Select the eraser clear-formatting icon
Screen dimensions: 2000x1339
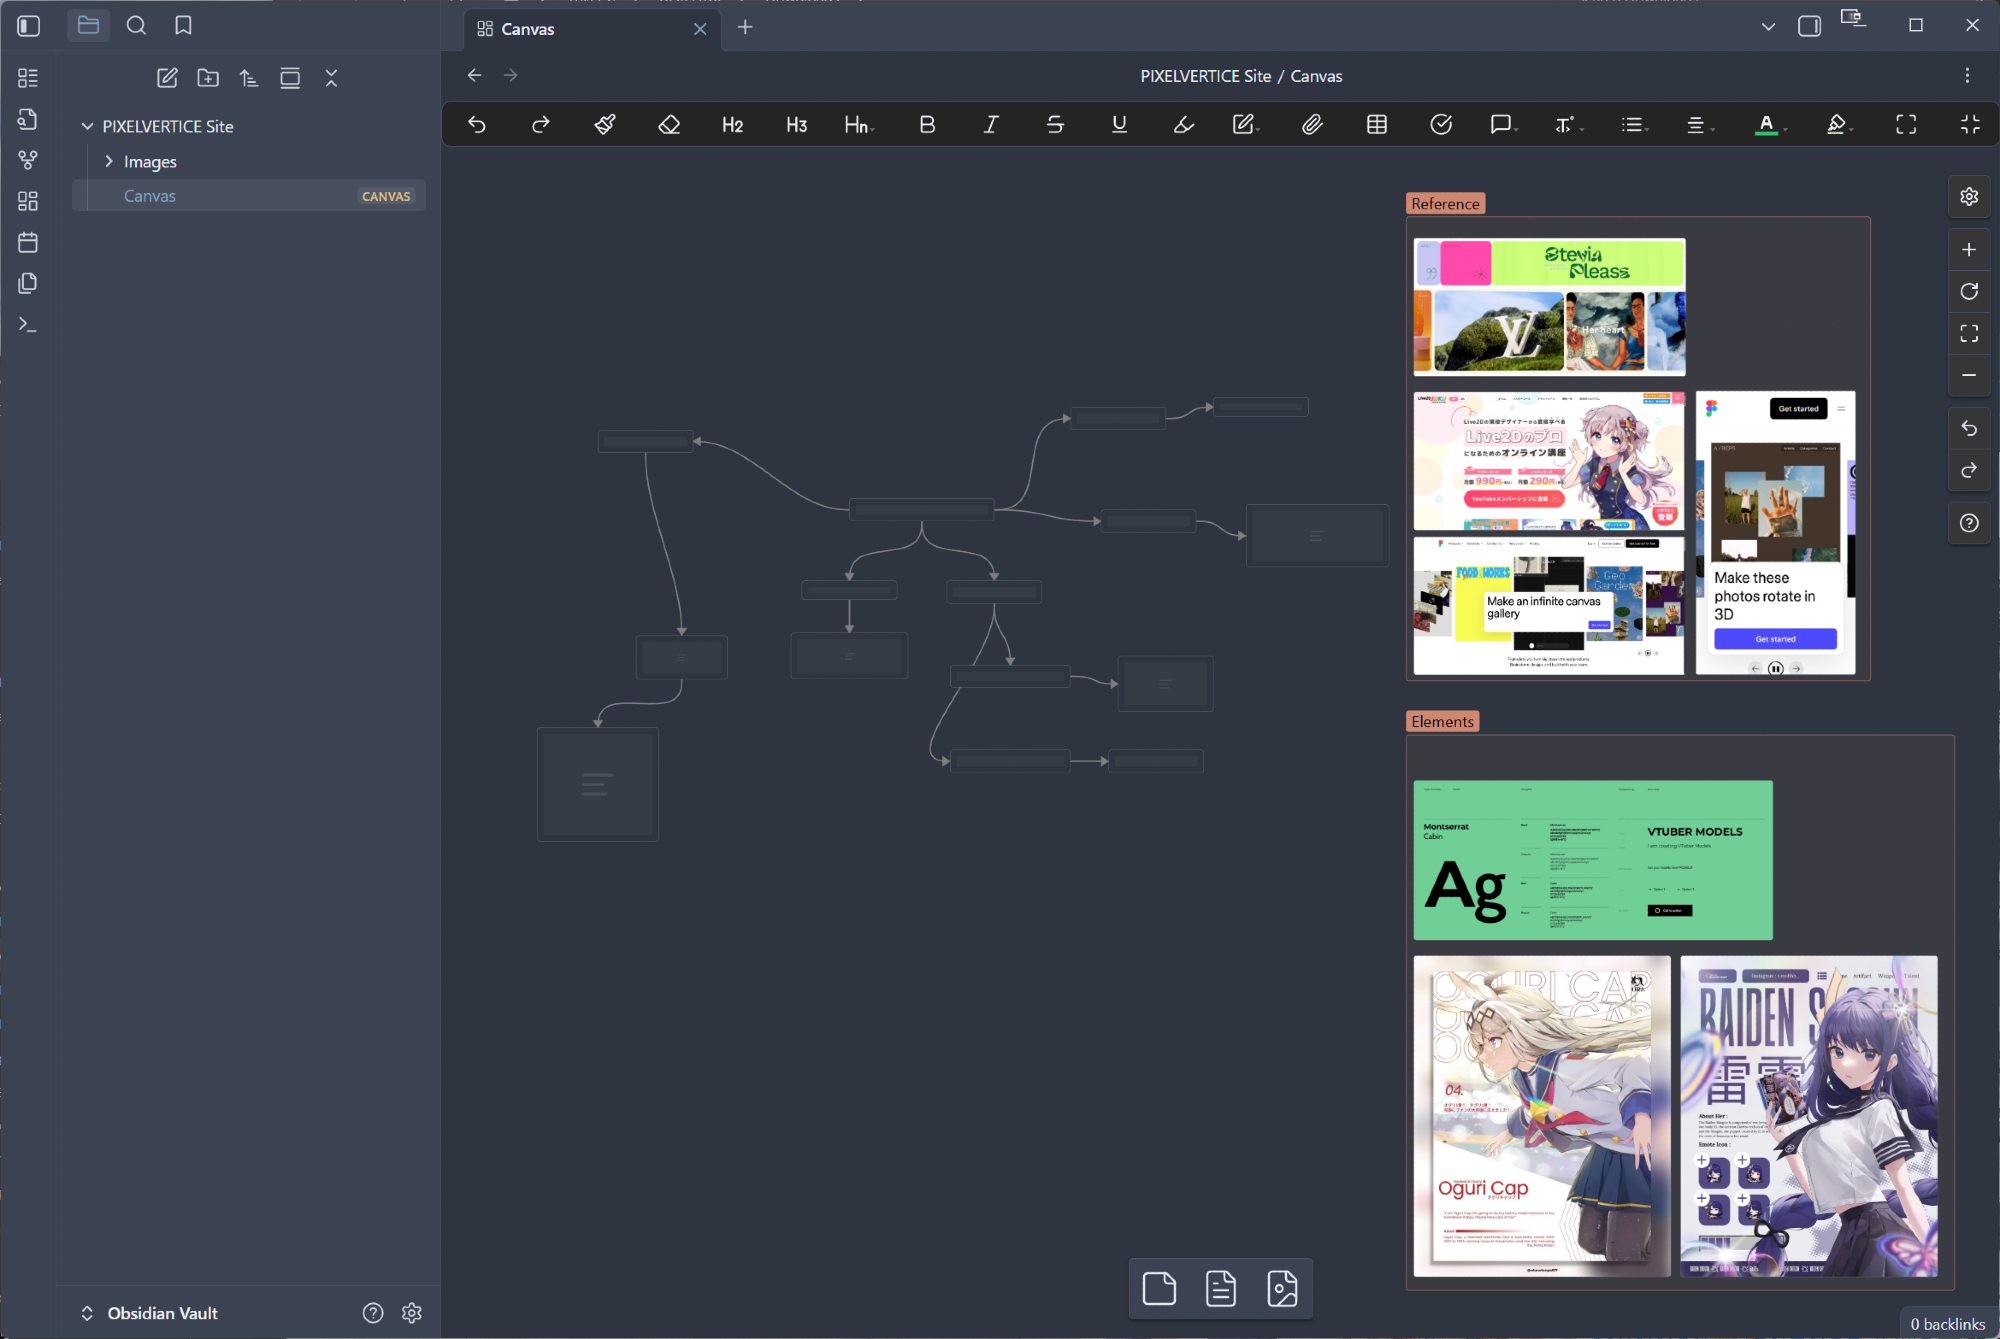pyautogui.click(x=669, y=124)
